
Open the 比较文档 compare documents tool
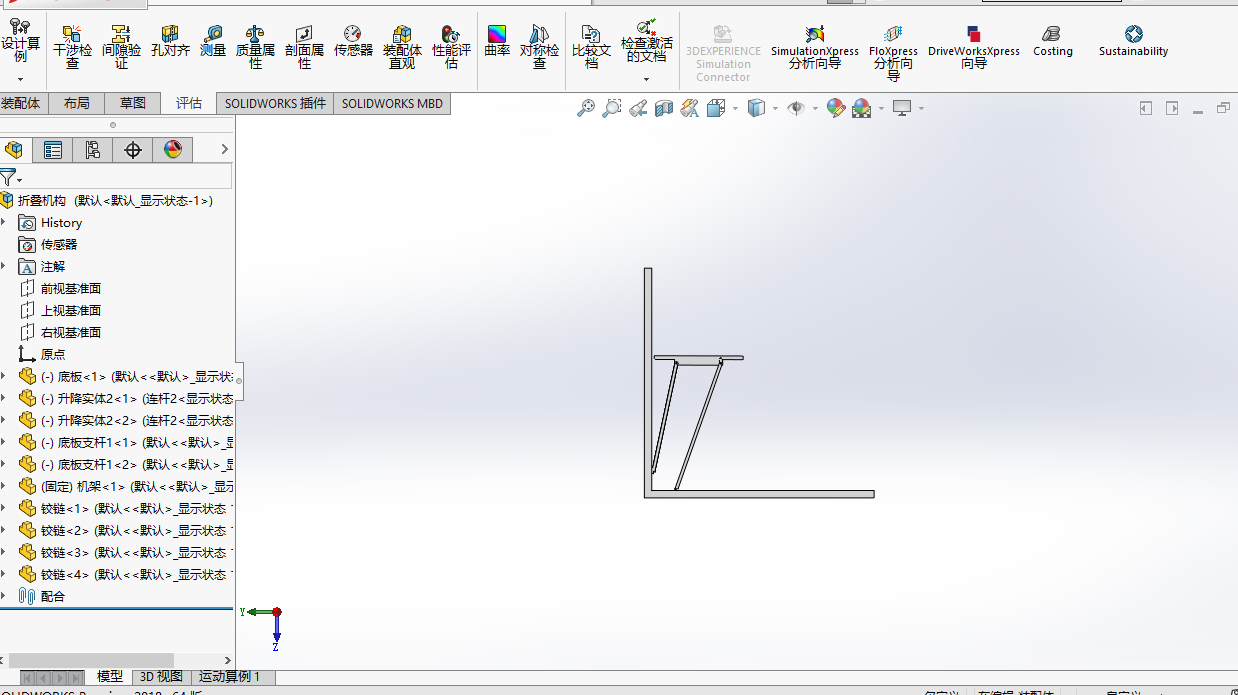[591, 47]
